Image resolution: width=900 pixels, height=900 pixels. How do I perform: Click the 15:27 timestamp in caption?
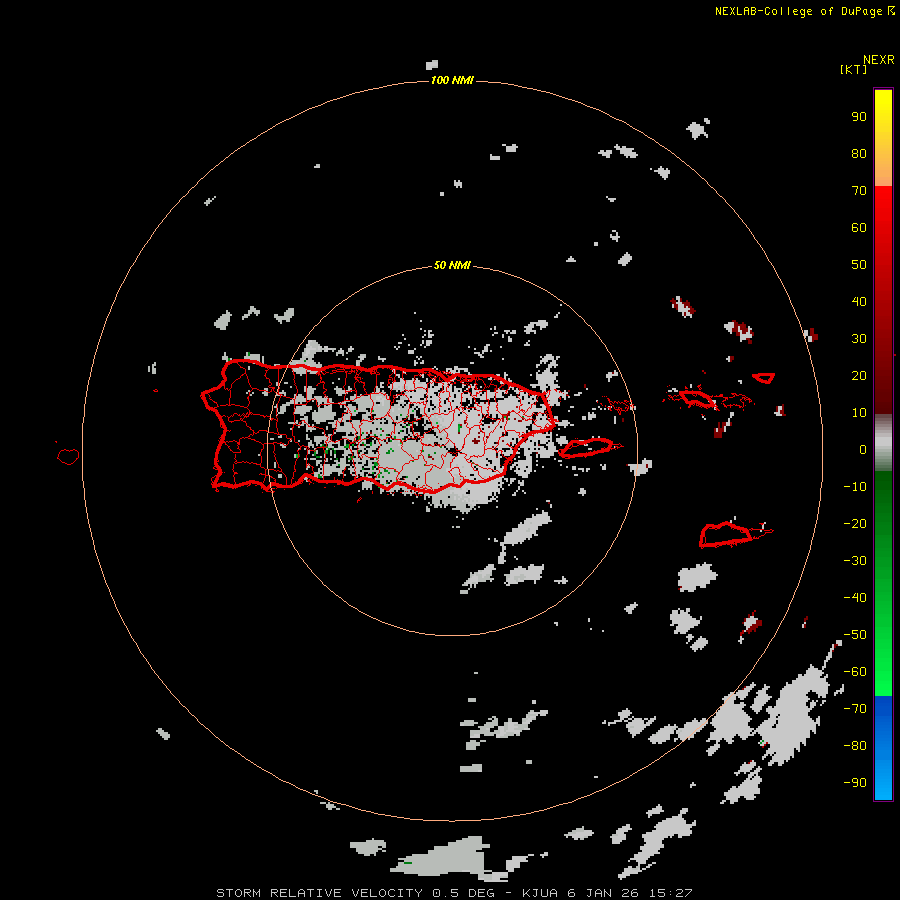[x=670, y=893]
